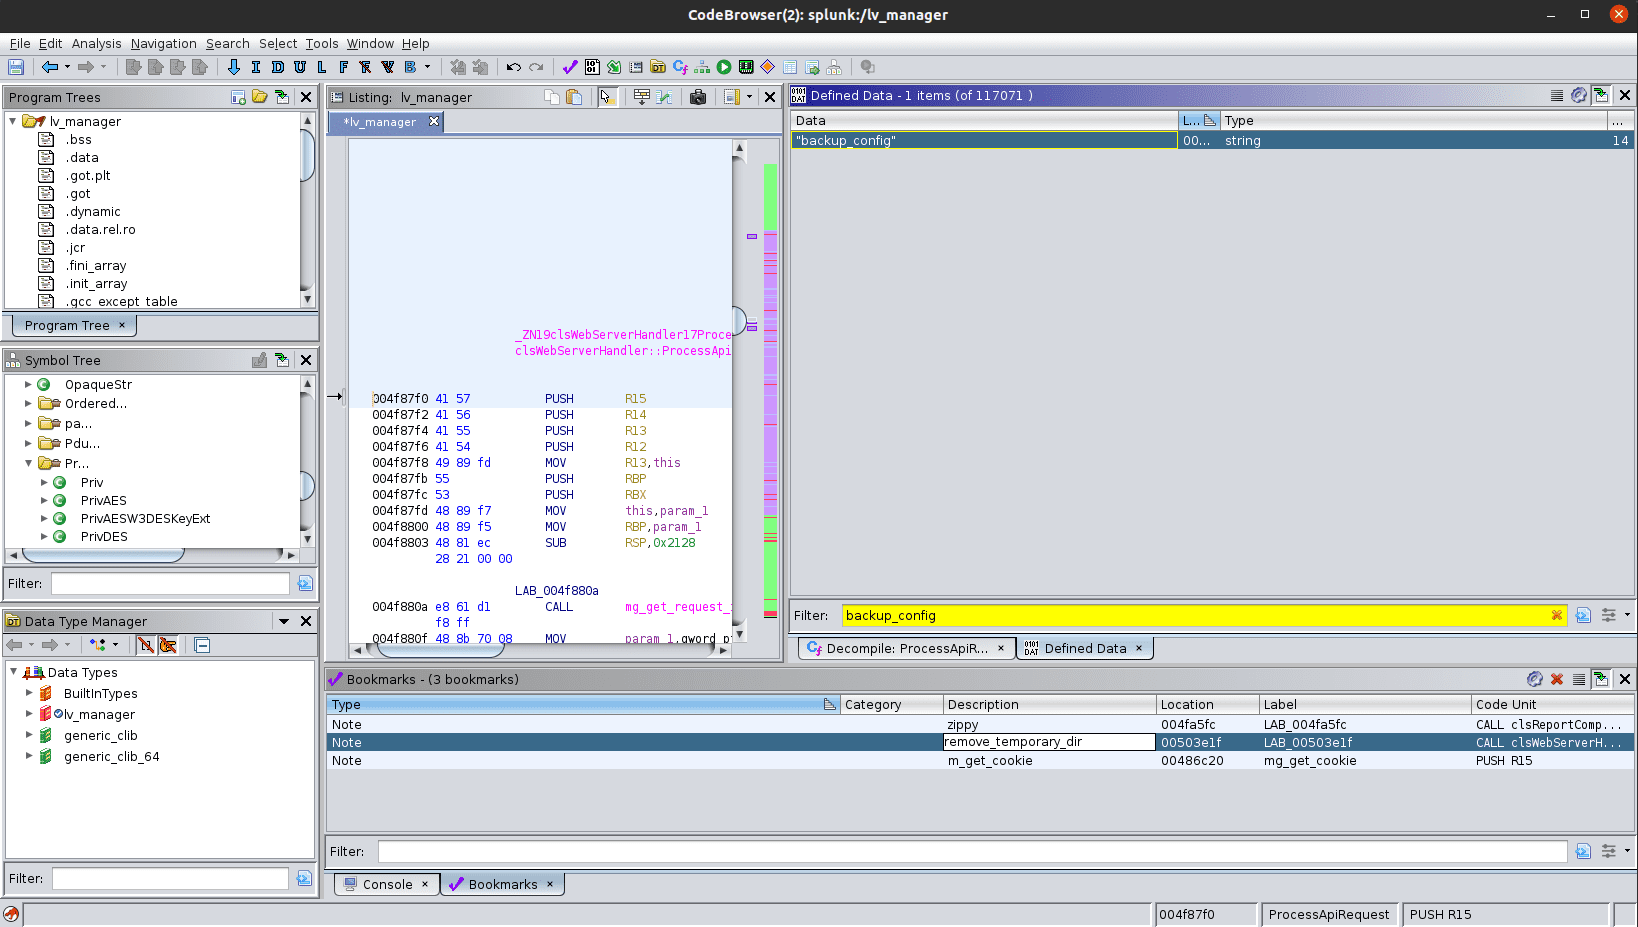Image resolution: width=1638 pixels, height=927 pixels.
Task: Click the green Run script toolbar icon
Action: coord(724,67)
